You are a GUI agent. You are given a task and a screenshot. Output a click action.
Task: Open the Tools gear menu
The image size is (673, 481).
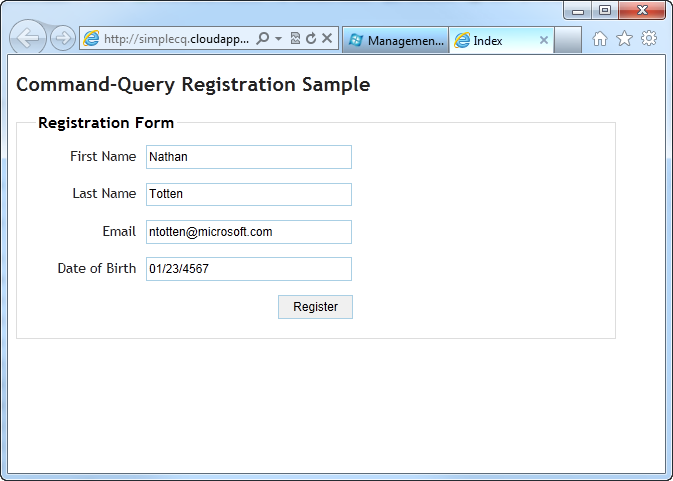pos(649,38)
